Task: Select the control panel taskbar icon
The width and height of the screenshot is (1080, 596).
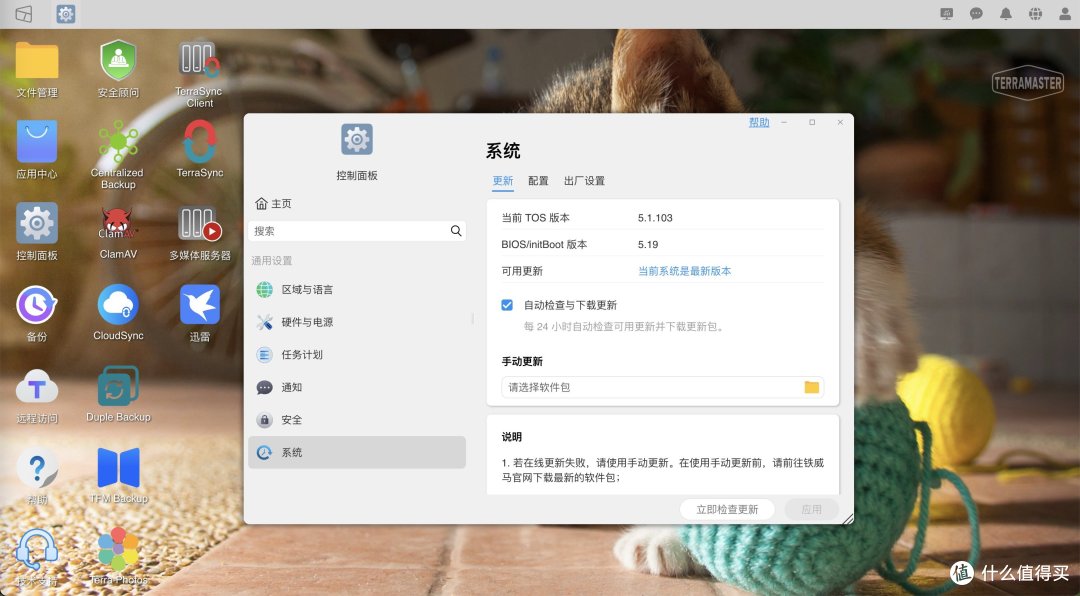Action: [66, 14]
